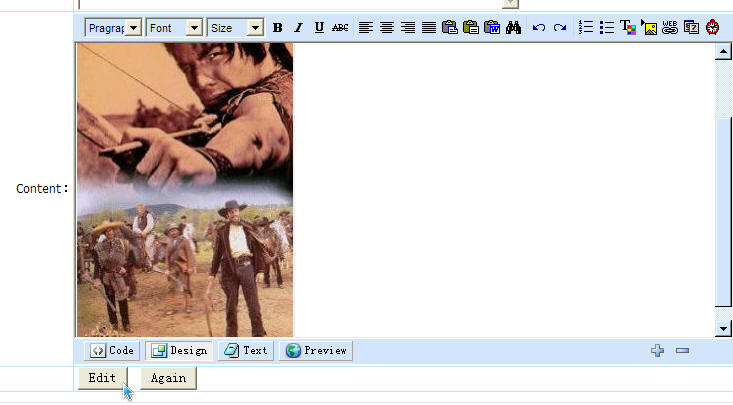Open the Paragraph format dropdown

113,28
